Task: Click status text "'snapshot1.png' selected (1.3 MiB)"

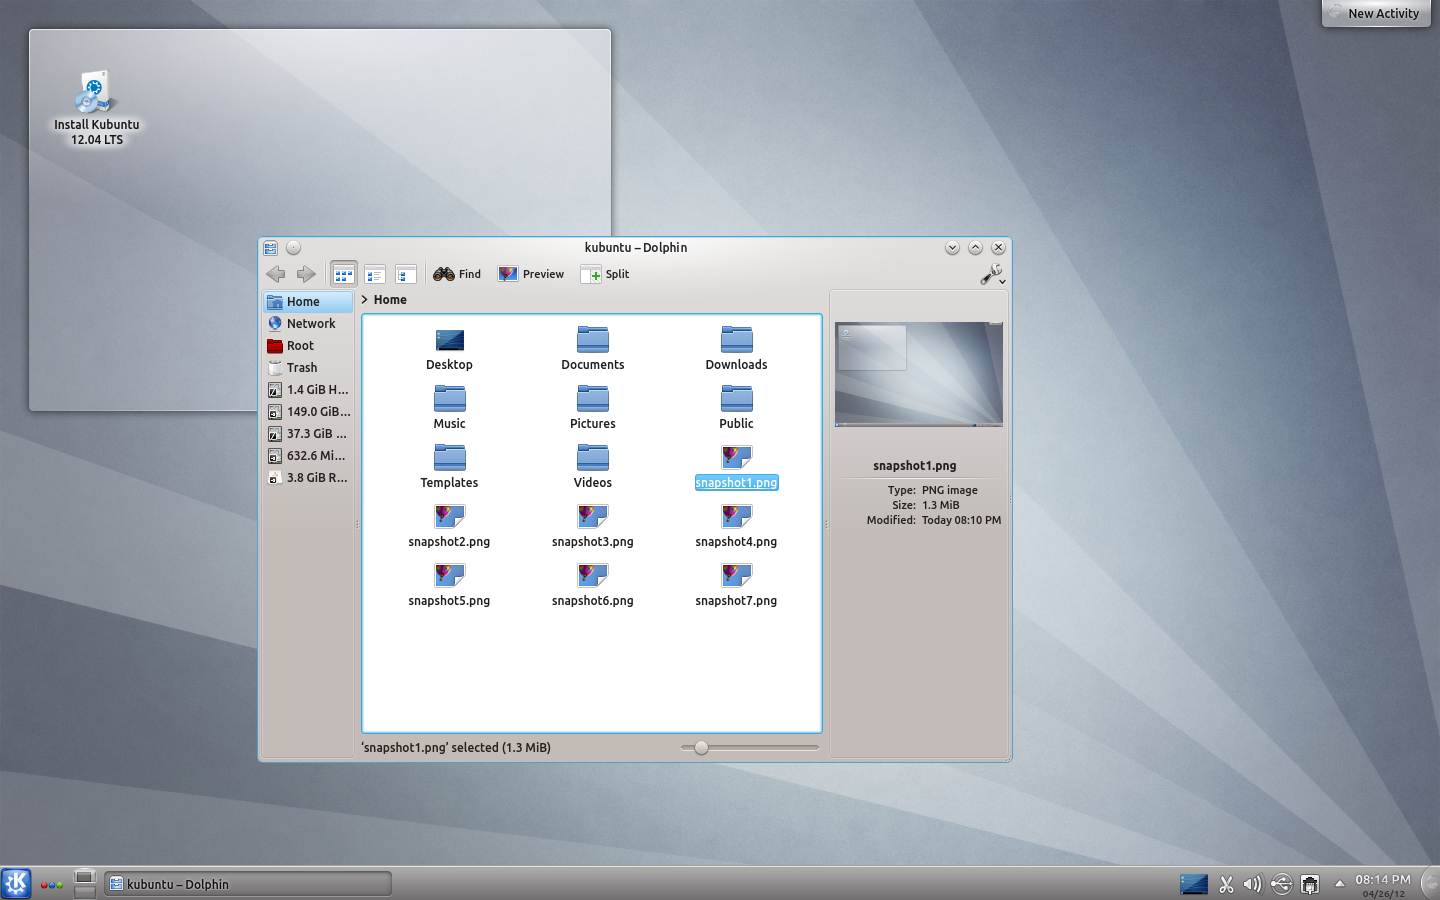Action: [x=456, y=748]
